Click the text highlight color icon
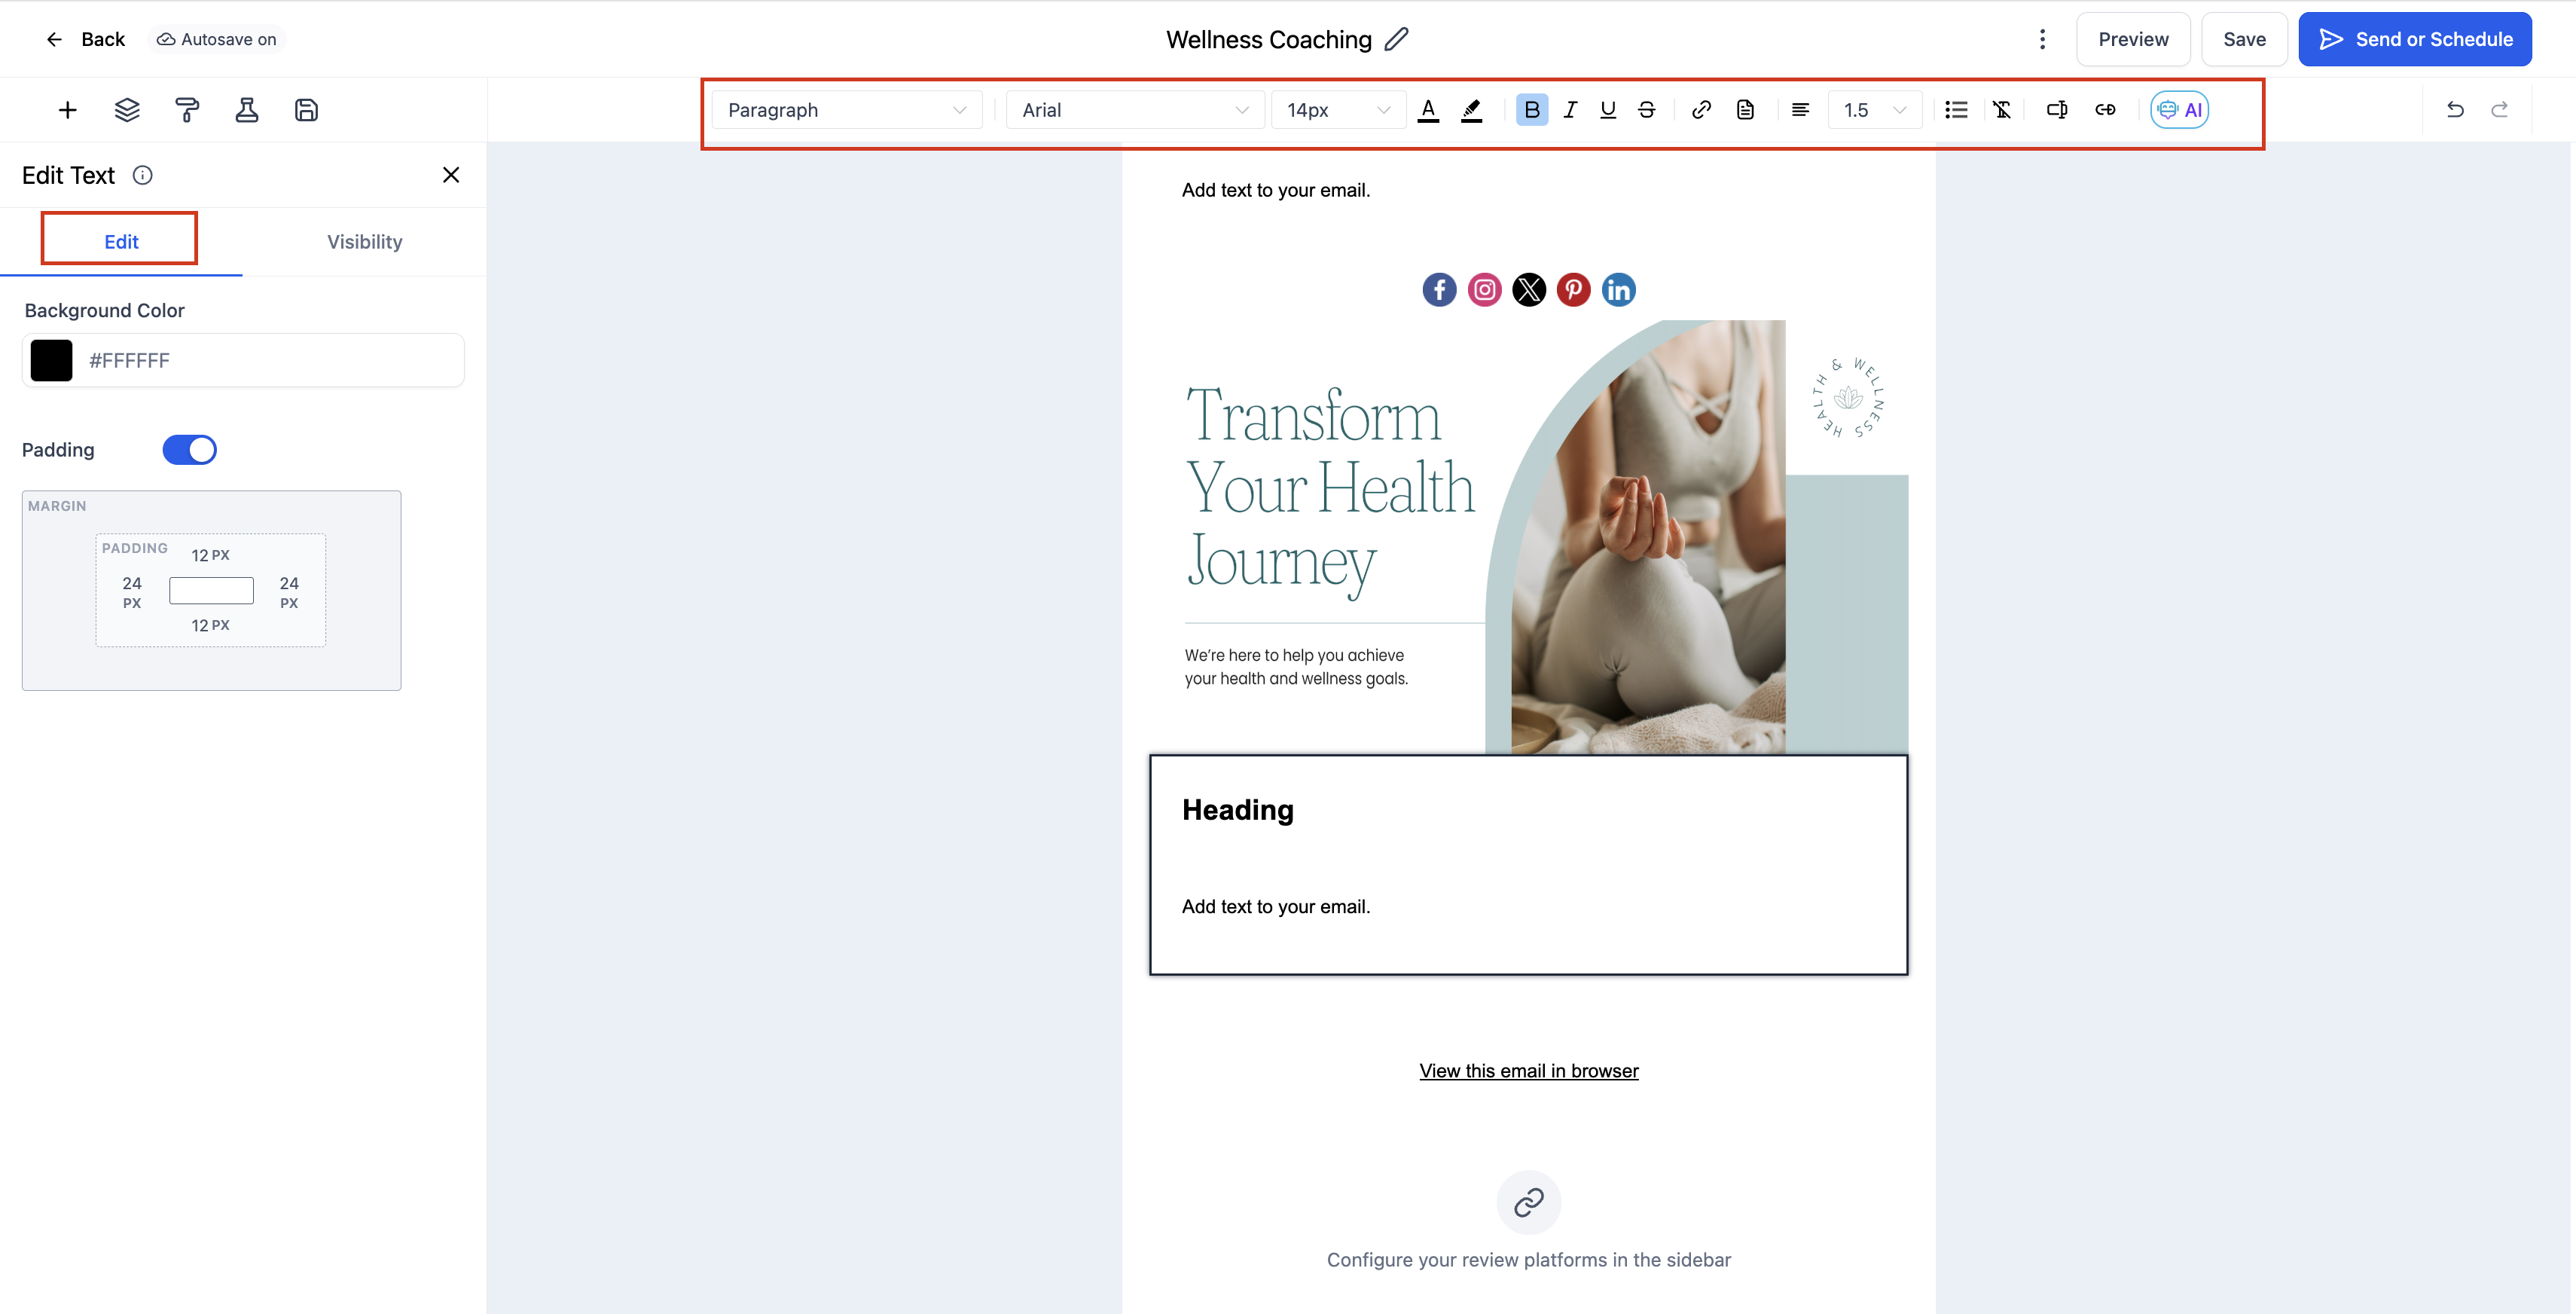 pos(1471,110)
